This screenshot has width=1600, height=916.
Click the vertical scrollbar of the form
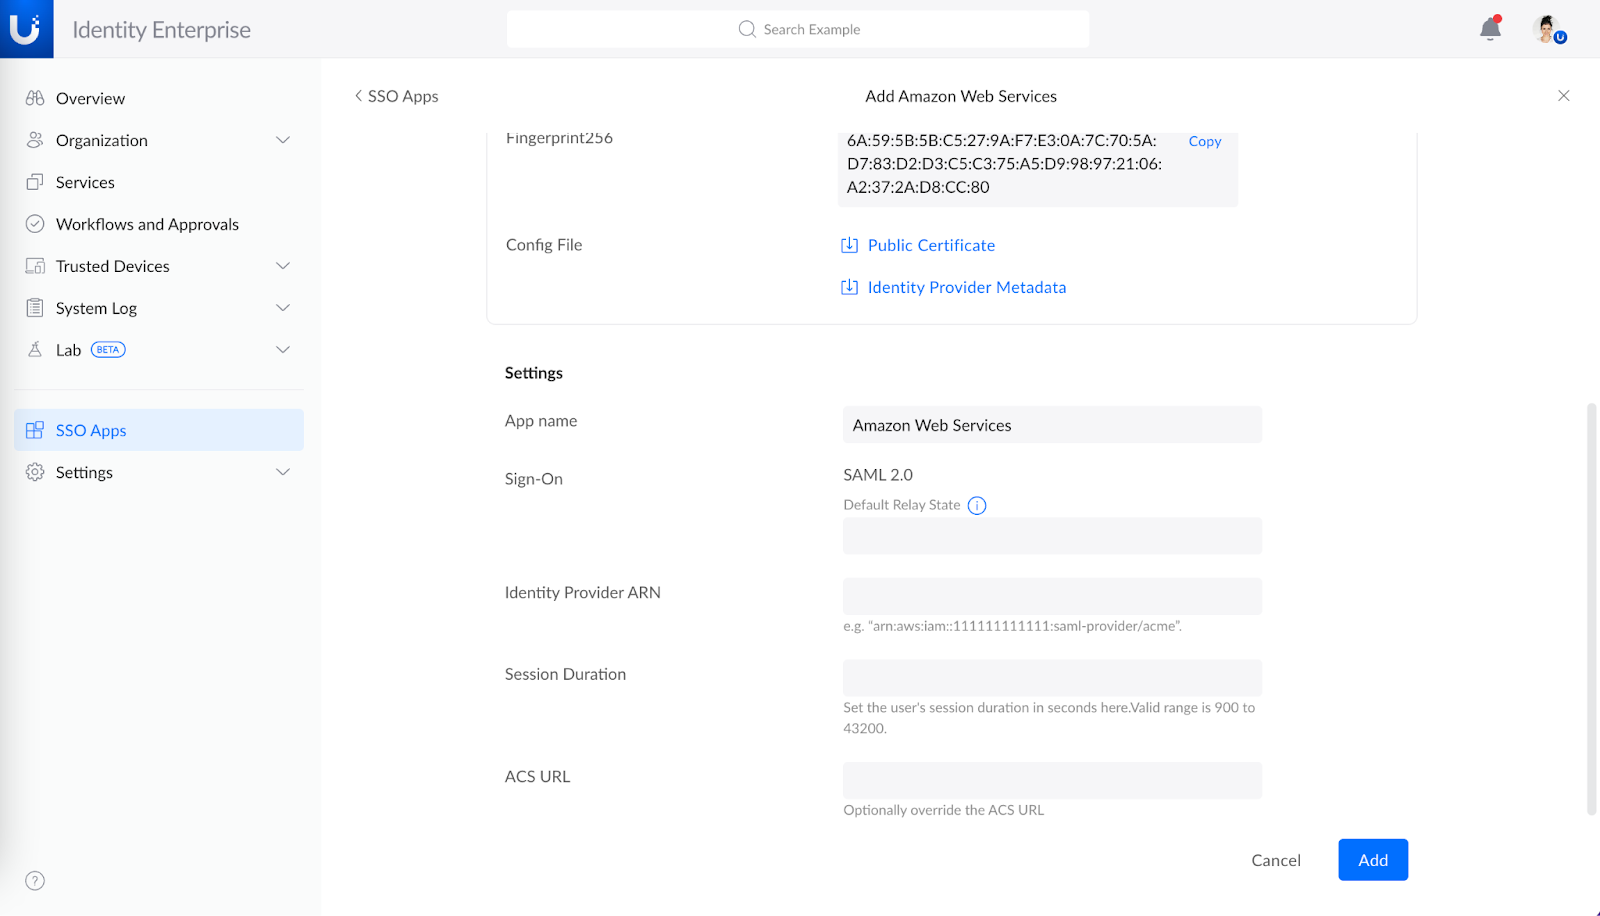pyautogui.click(x=1592, y=609)
